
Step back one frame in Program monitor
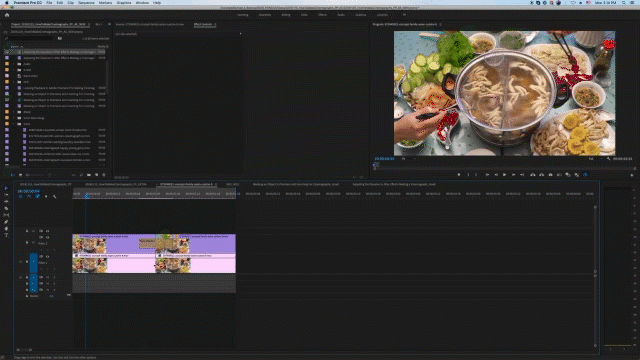[496, 175]
